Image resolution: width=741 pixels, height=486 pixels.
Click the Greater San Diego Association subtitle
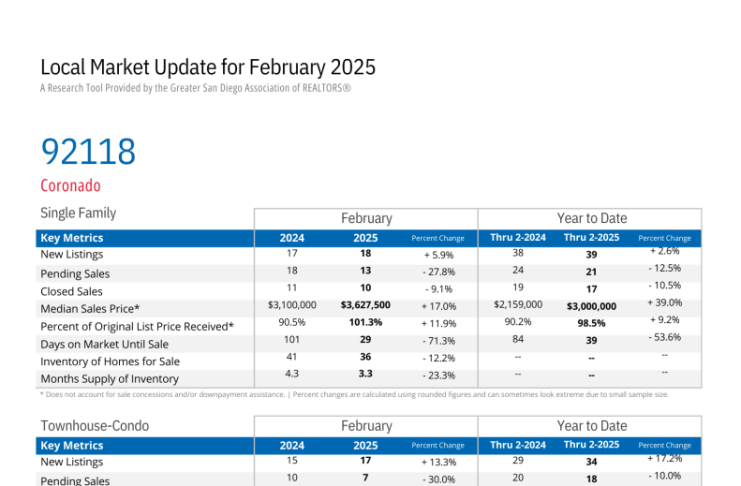pyautogui.click(x=195, y=89)
